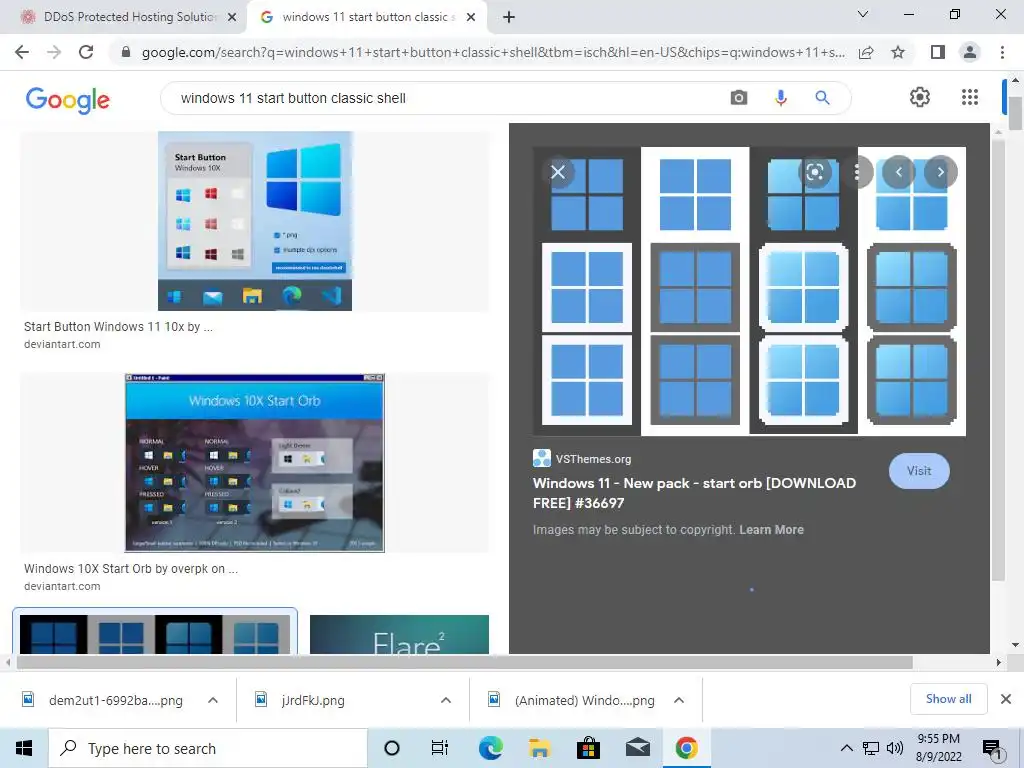This screenshot has height=768, width=1024.
Task: Open Windows 10X Start Orb thumbnail
Action: click(255, 463)
